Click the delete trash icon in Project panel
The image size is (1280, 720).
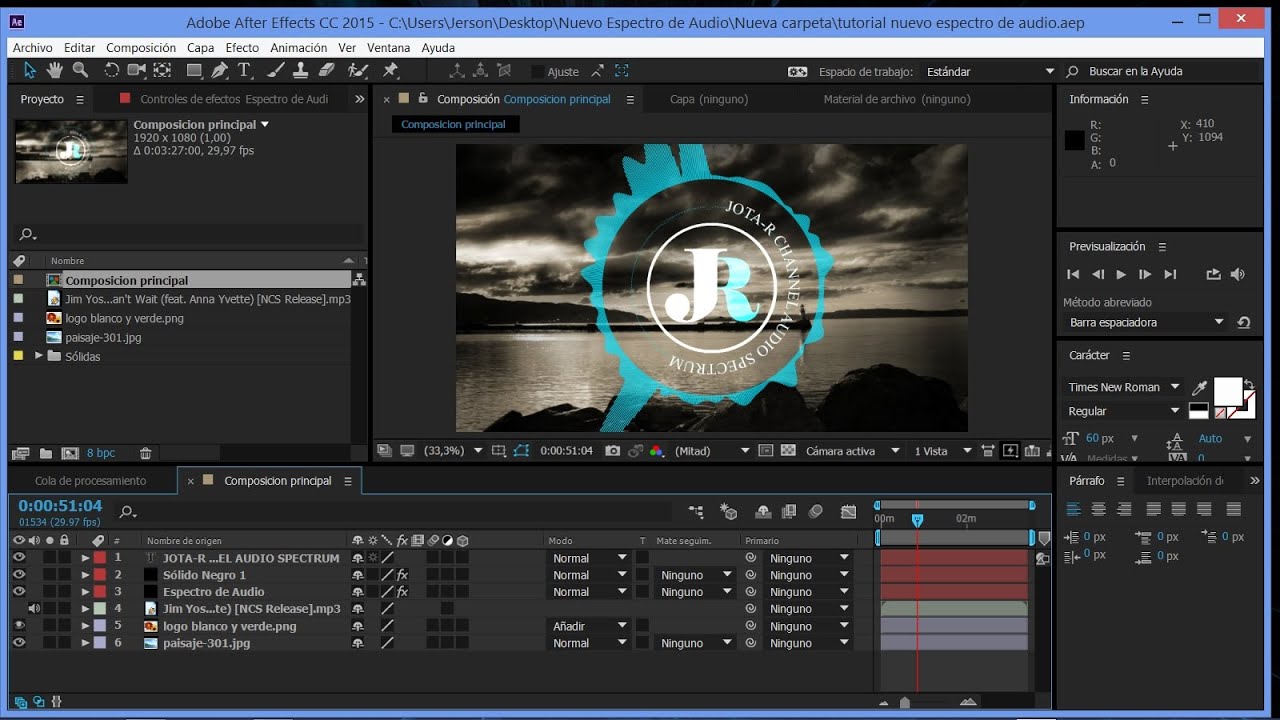[146, 453]
